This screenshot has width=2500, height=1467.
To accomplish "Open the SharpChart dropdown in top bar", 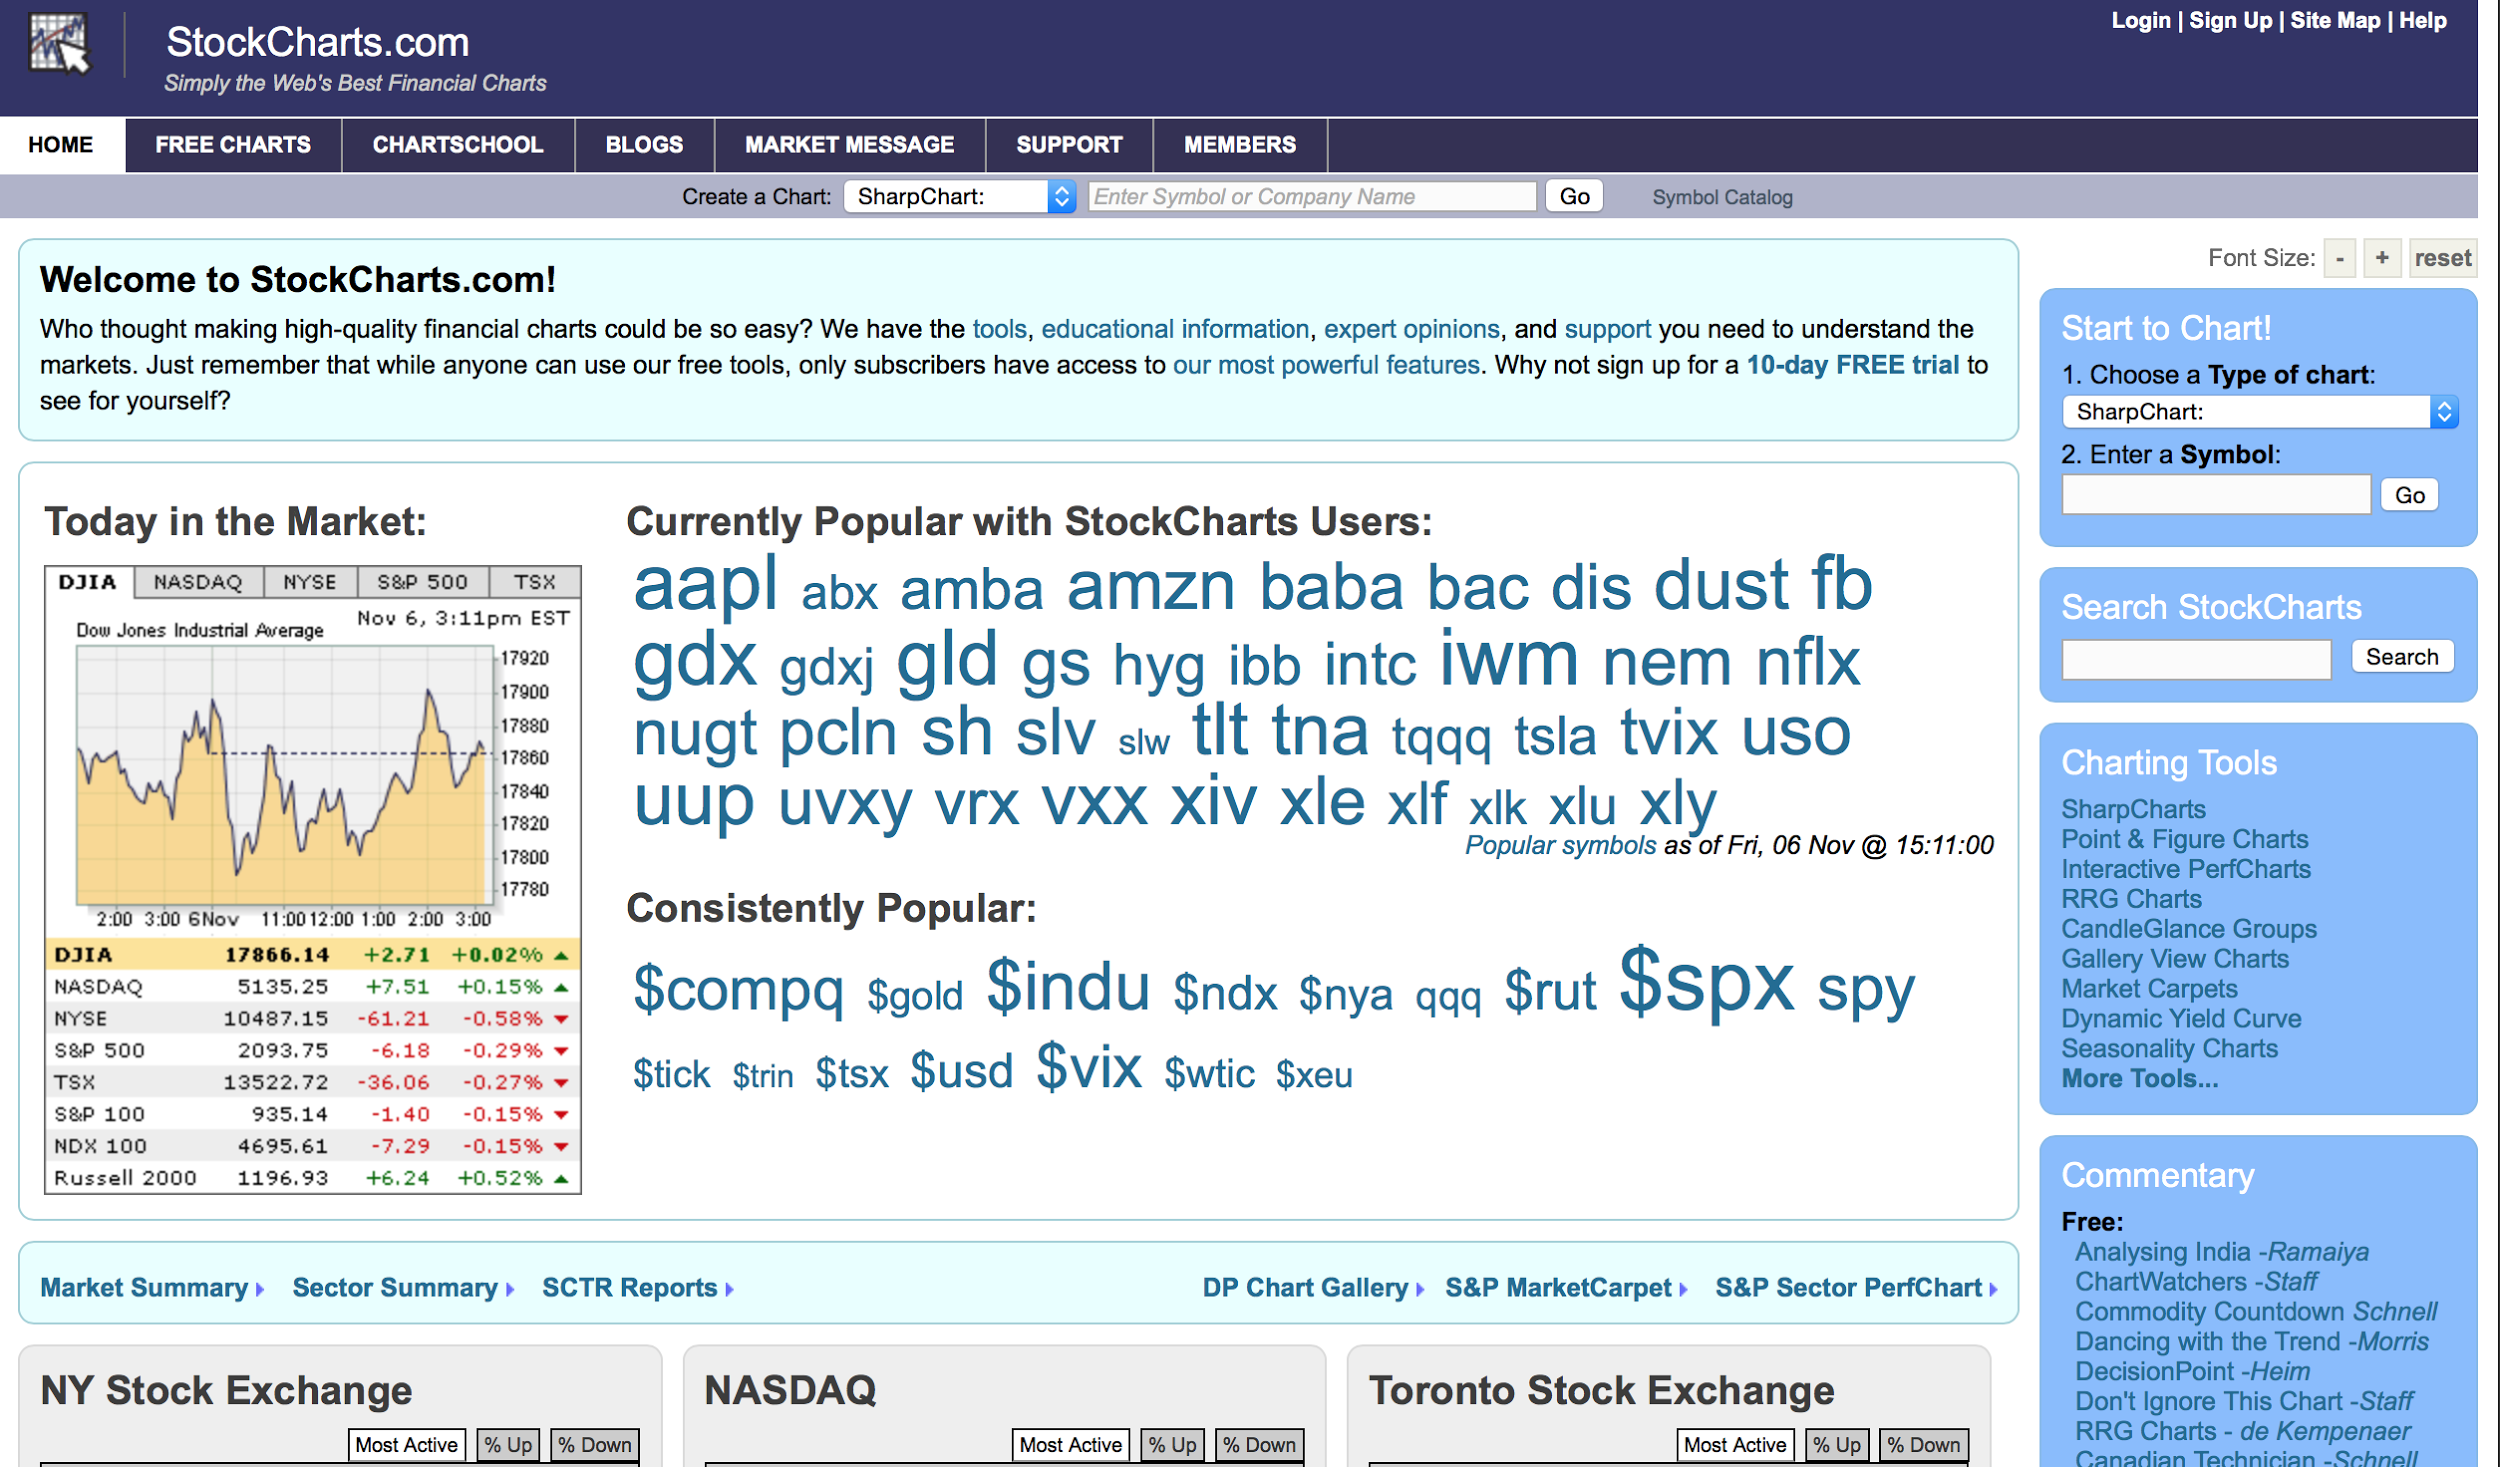I will click(959, 196).
